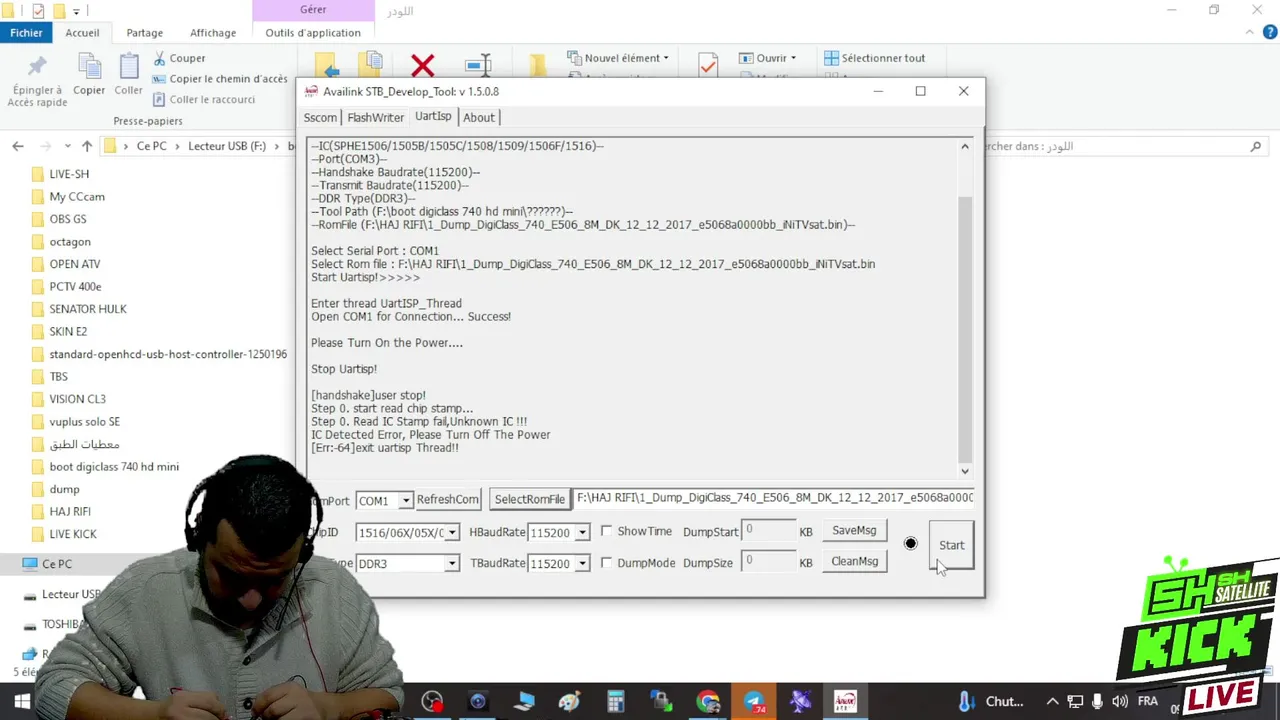Image resolution: width=1280 pixels, height=720 pixels.
Task: Click the ROM file path field
Action: coord(775,498)
